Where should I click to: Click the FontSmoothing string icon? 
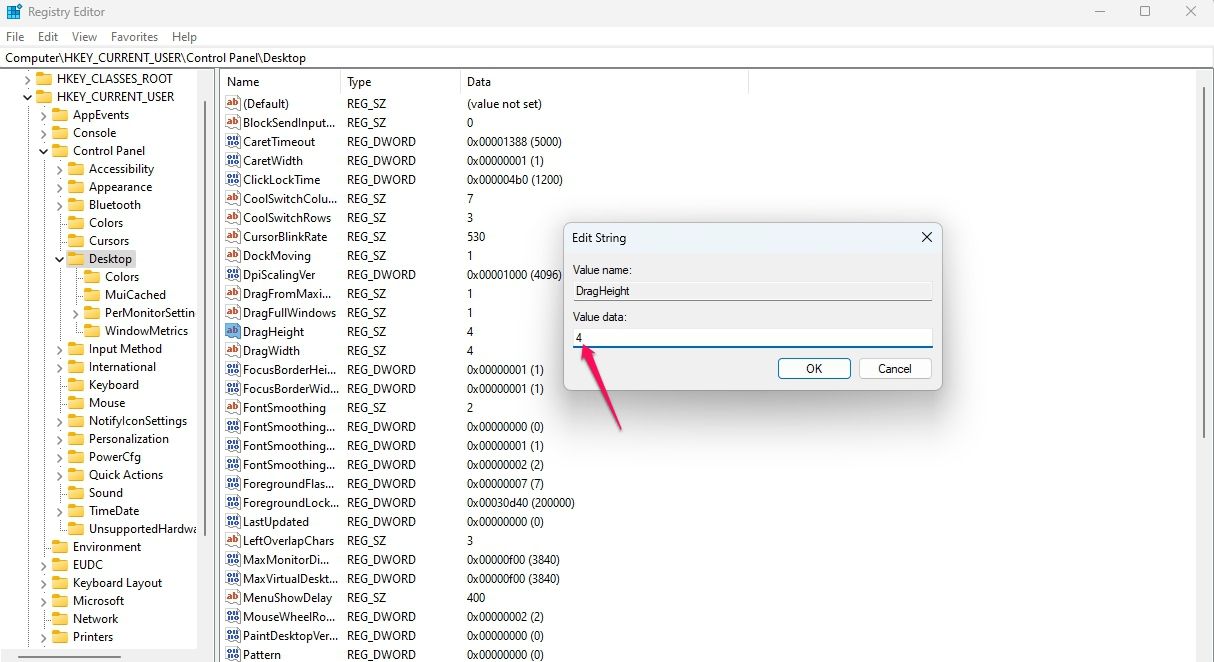[233, 408]
